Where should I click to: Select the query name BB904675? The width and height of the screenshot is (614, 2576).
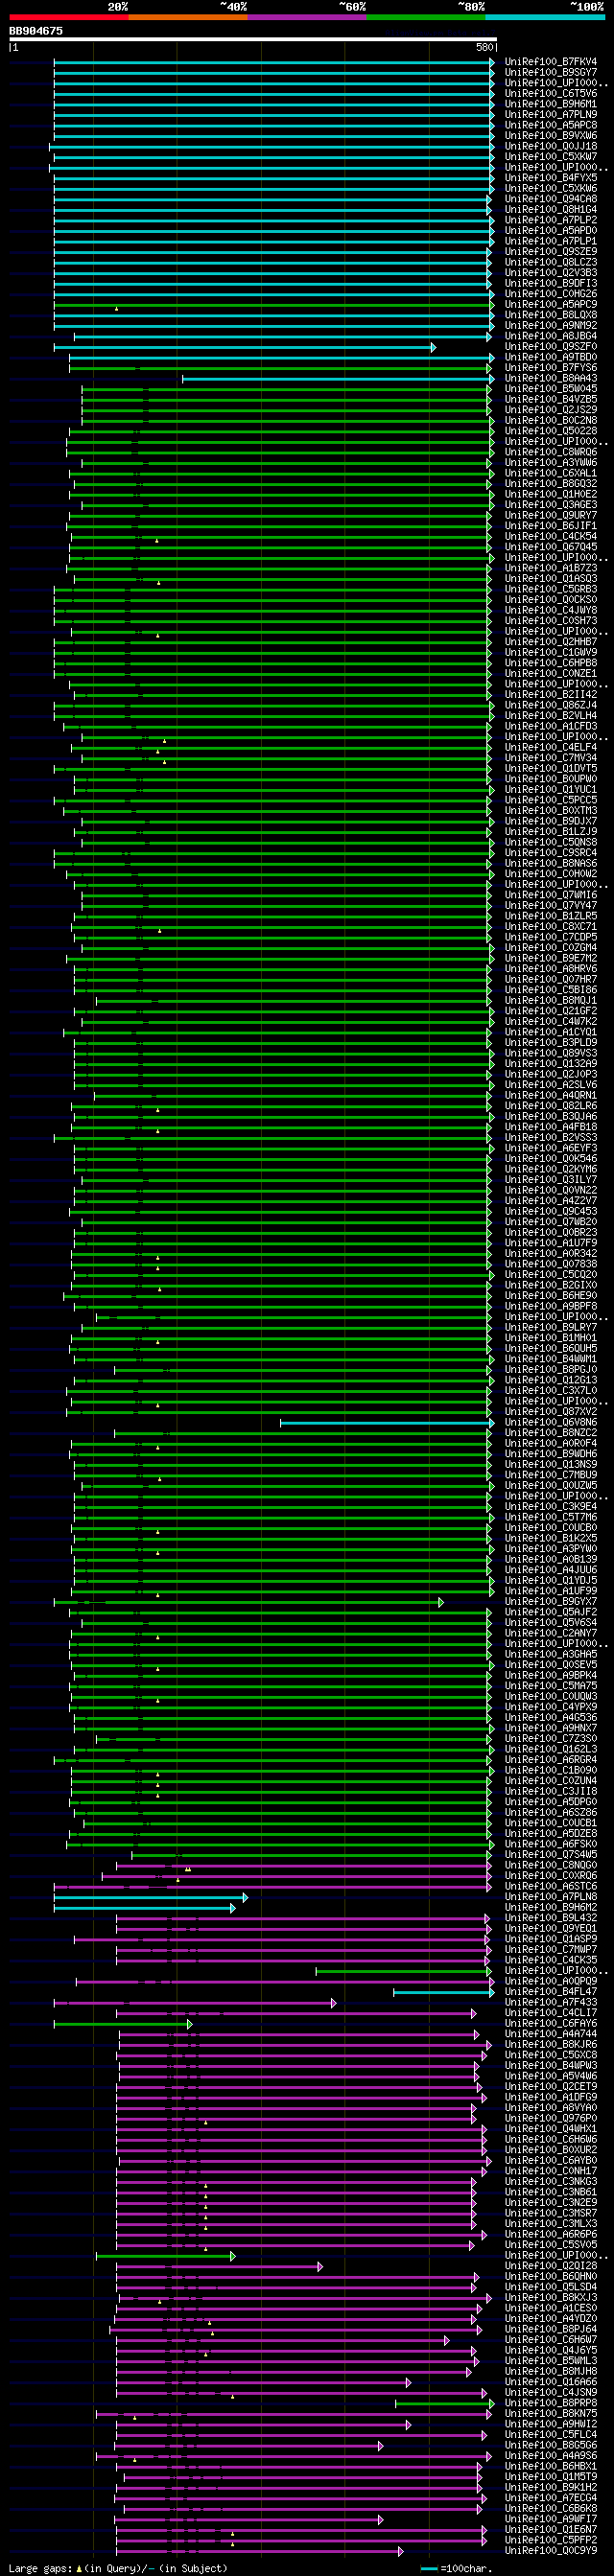point(36,31)
